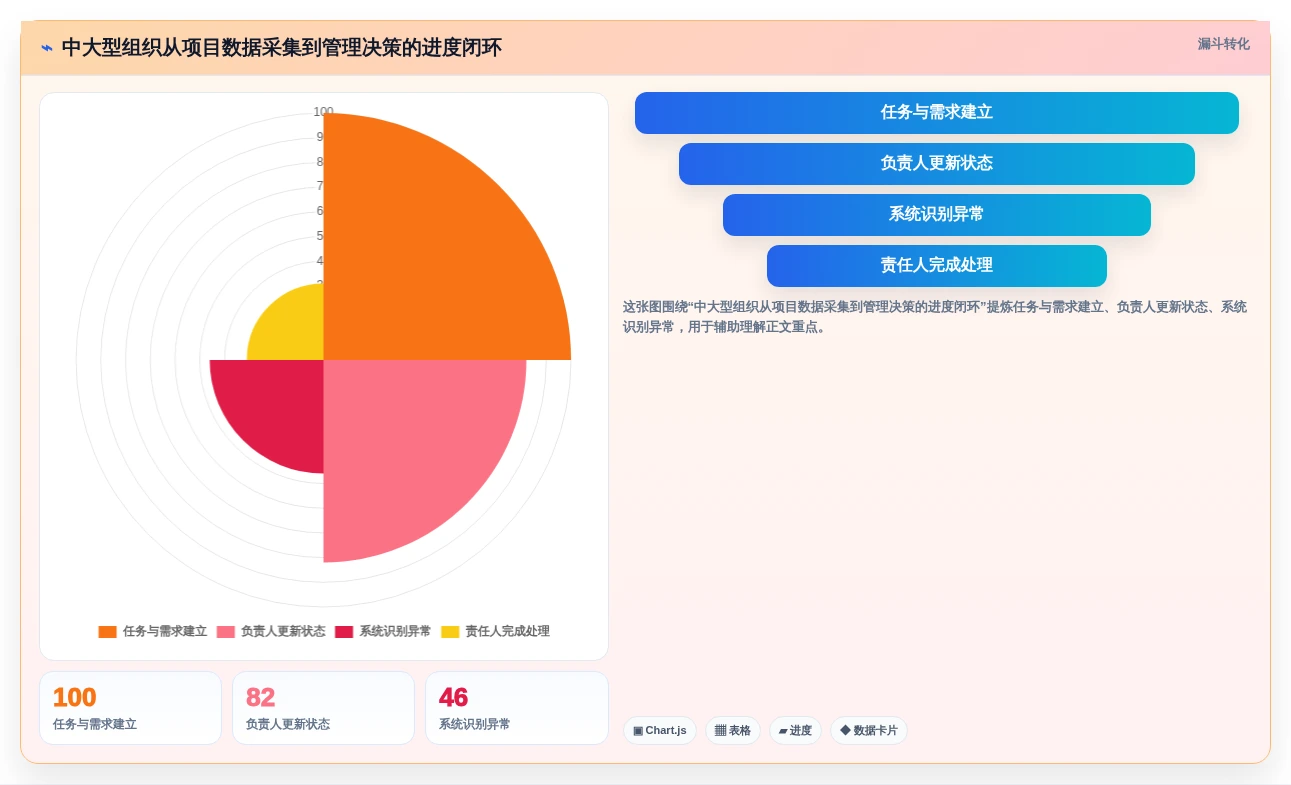1291x785 pixels.
Task: Click the Chart.js tag chip
Action: 660,731
